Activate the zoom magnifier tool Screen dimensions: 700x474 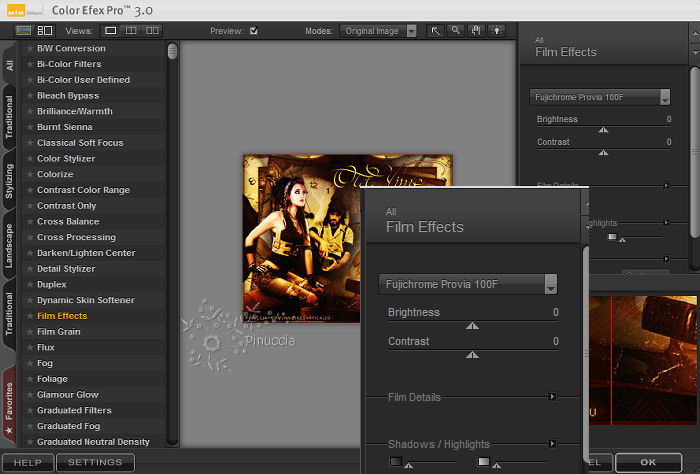click(455, 31)
